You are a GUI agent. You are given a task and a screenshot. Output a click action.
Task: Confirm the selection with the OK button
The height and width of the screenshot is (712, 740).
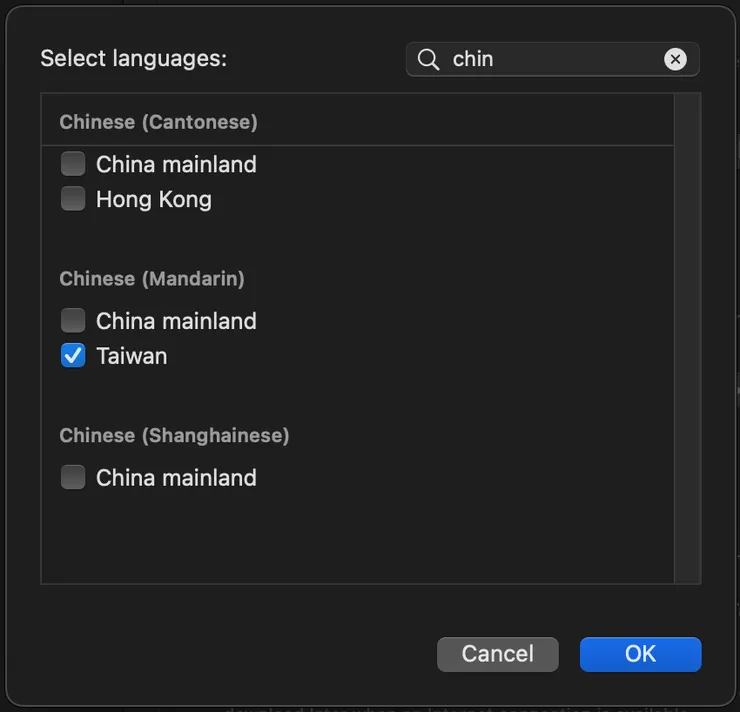(x=640, y=654)
